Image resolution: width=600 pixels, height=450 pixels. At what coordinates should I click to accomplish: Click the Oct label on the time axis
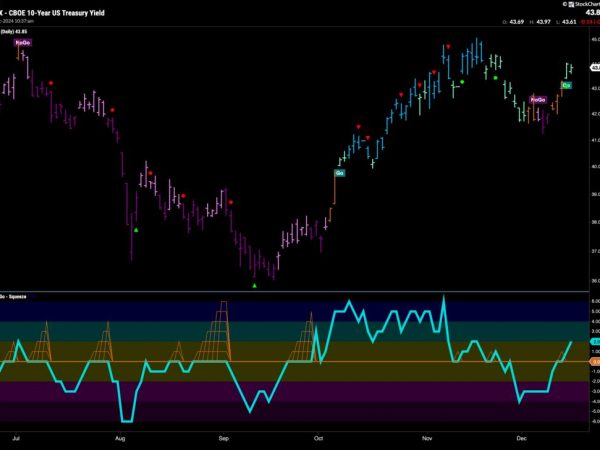318,438
